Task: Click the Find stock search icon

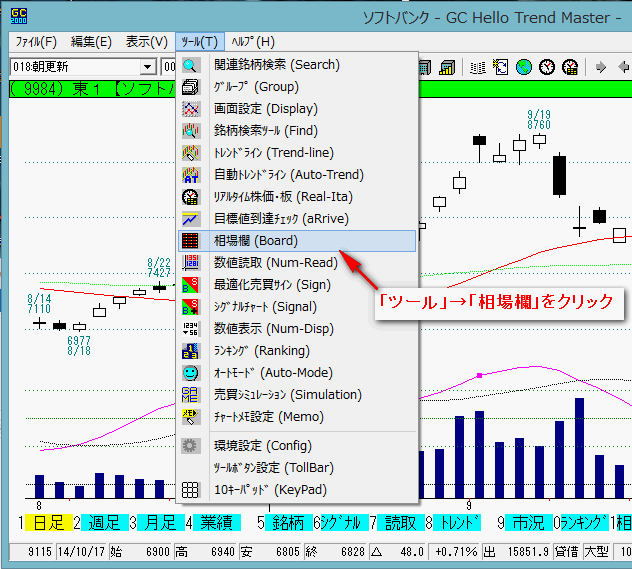Action: [x=190, y=131]
